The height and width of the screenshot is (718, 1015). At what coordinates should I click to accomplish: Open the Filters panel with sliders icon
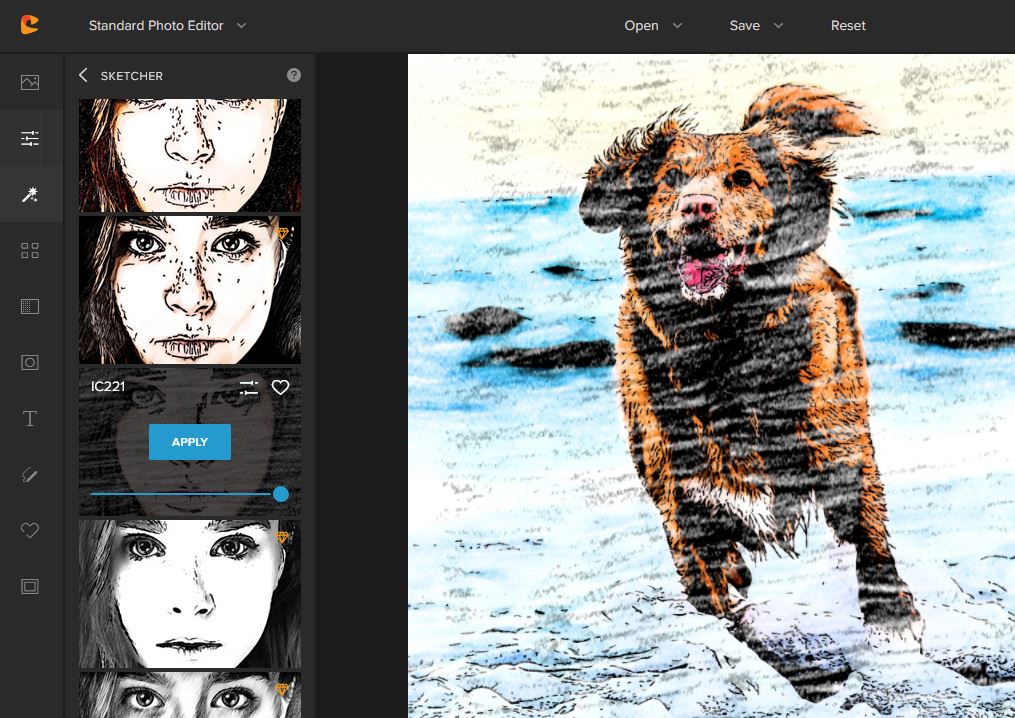click(30, 138)
